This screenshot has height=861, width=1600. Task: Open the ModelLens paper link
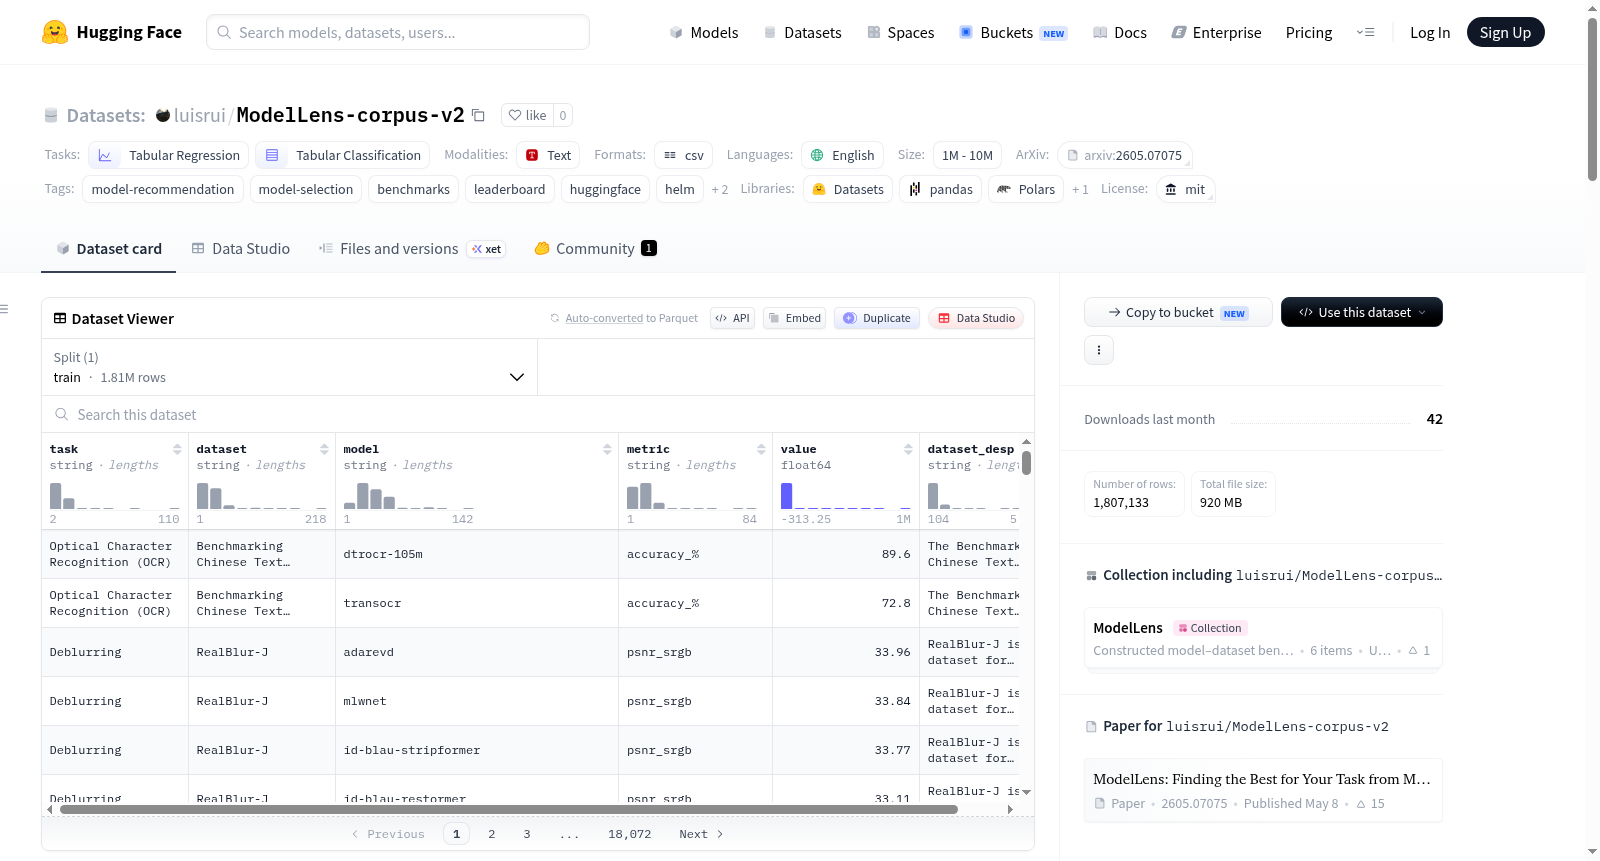pos(1263,790)
